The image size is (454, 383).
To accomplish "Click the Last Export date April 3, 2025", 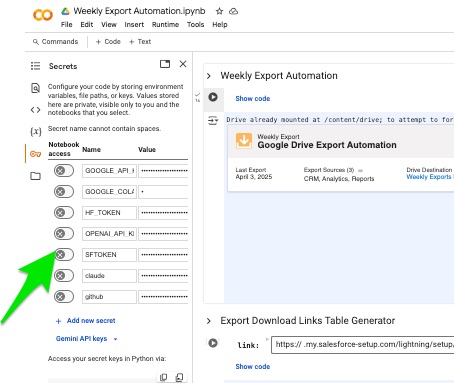I will coord(254,177).
